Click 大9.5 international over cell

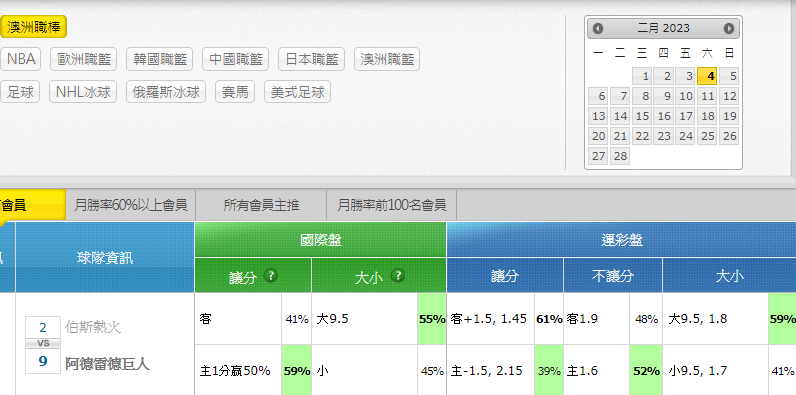coord(364,319)
